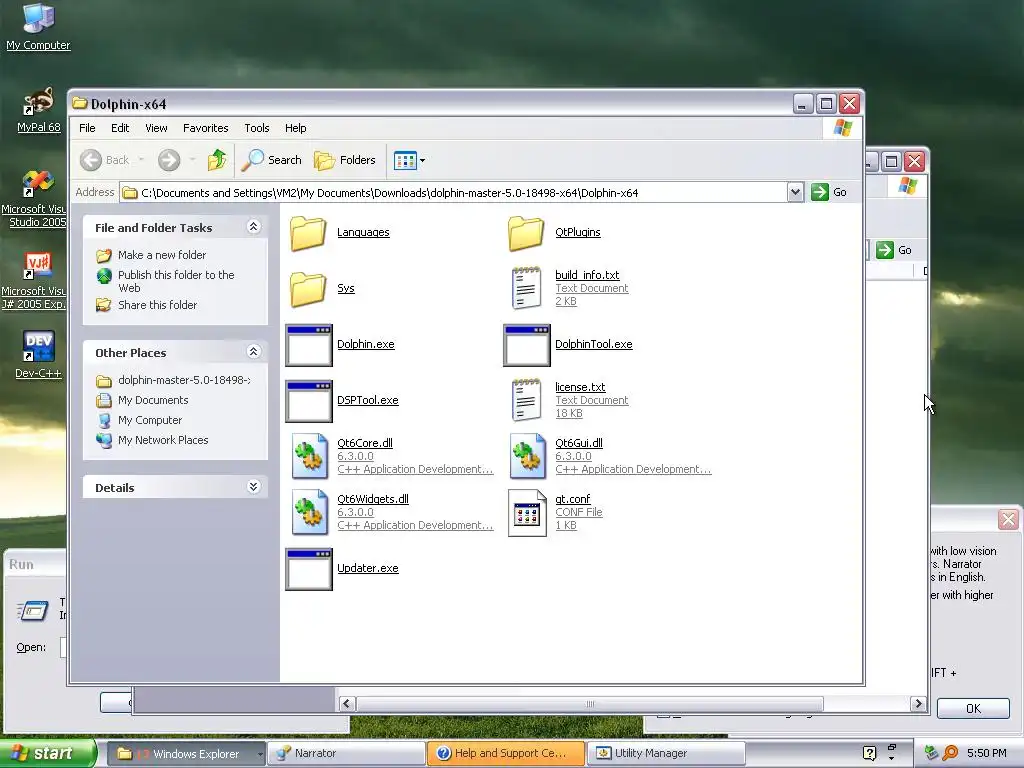
Task: Go to My Network Places link
Action: pyautogui.click(x=163, y=440)
